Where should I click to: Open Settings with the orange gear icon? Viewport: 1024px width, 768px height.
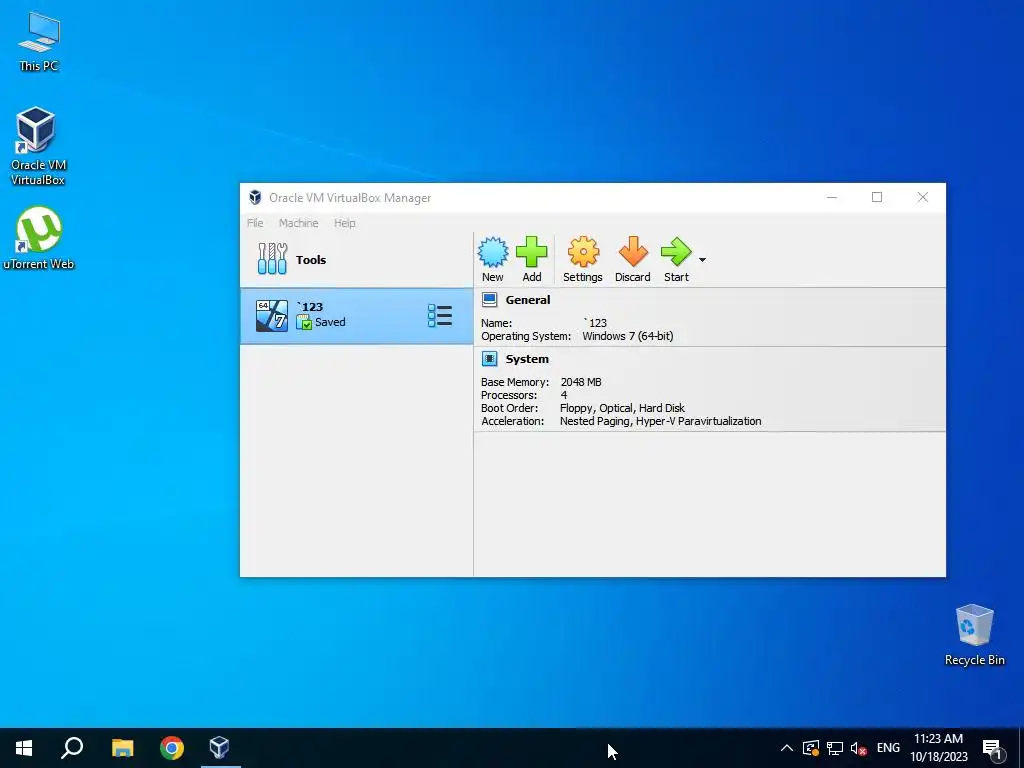coord(583,252)
